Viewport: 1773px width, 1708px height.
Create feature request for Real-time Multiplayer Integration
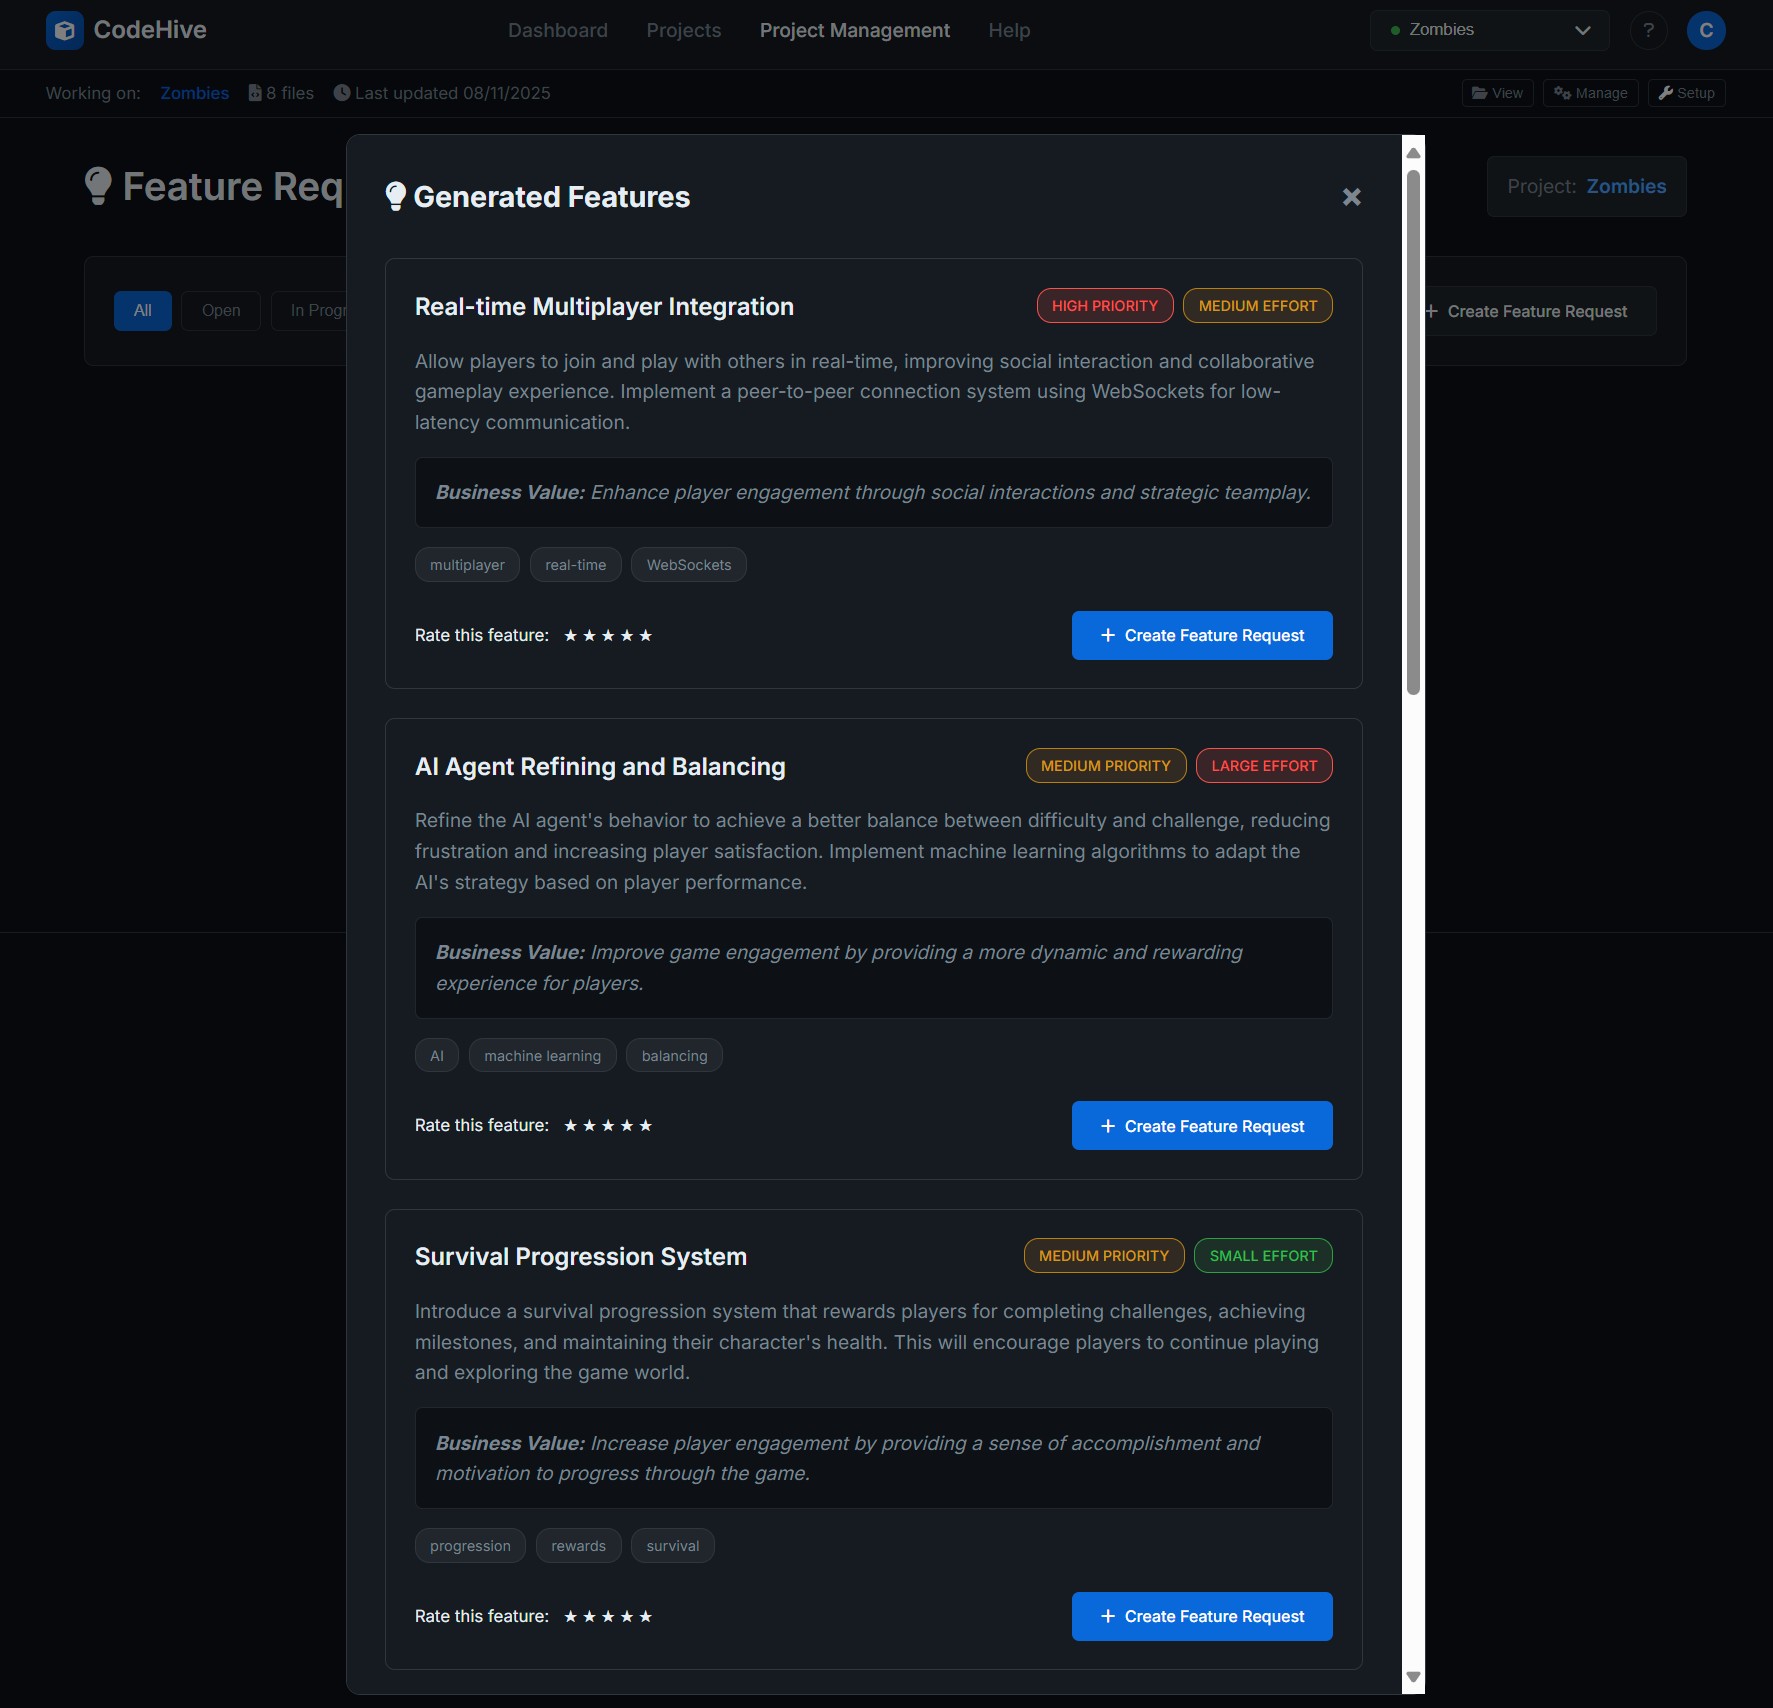pyautogui.click(x=1202, y=635)
